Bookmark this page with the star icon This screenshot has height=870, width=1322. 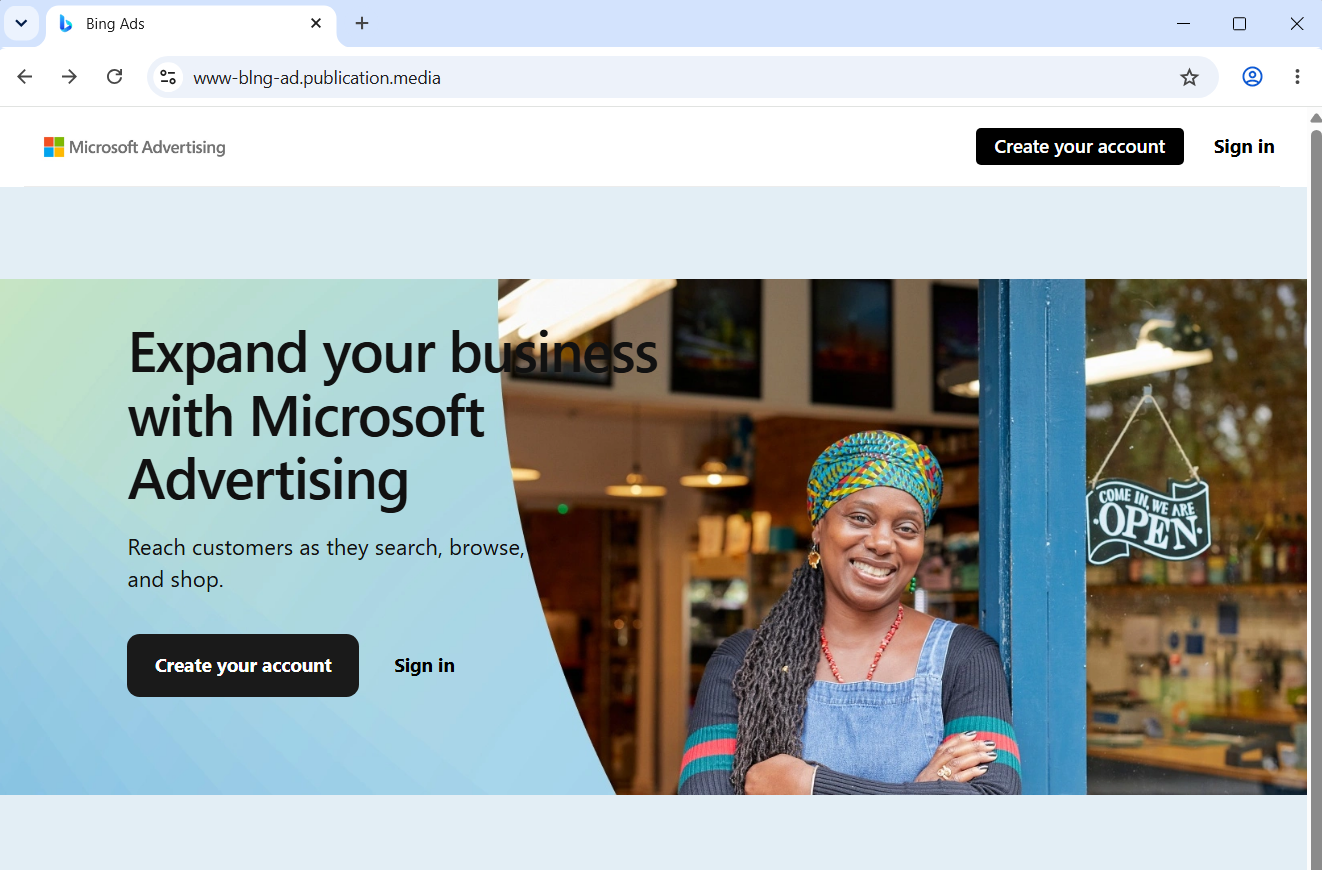(x=1189, y=77)
